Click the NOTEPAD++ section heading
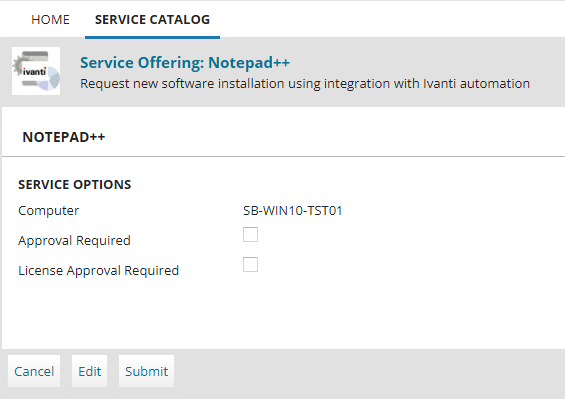The image size is (565, 401). pos(64,137)
